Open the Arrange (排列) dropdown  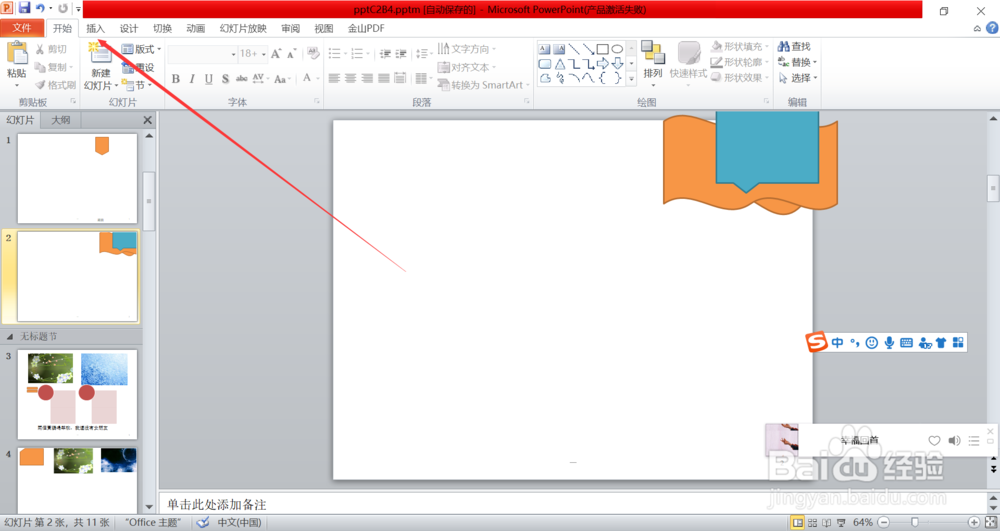pos(652,64)
